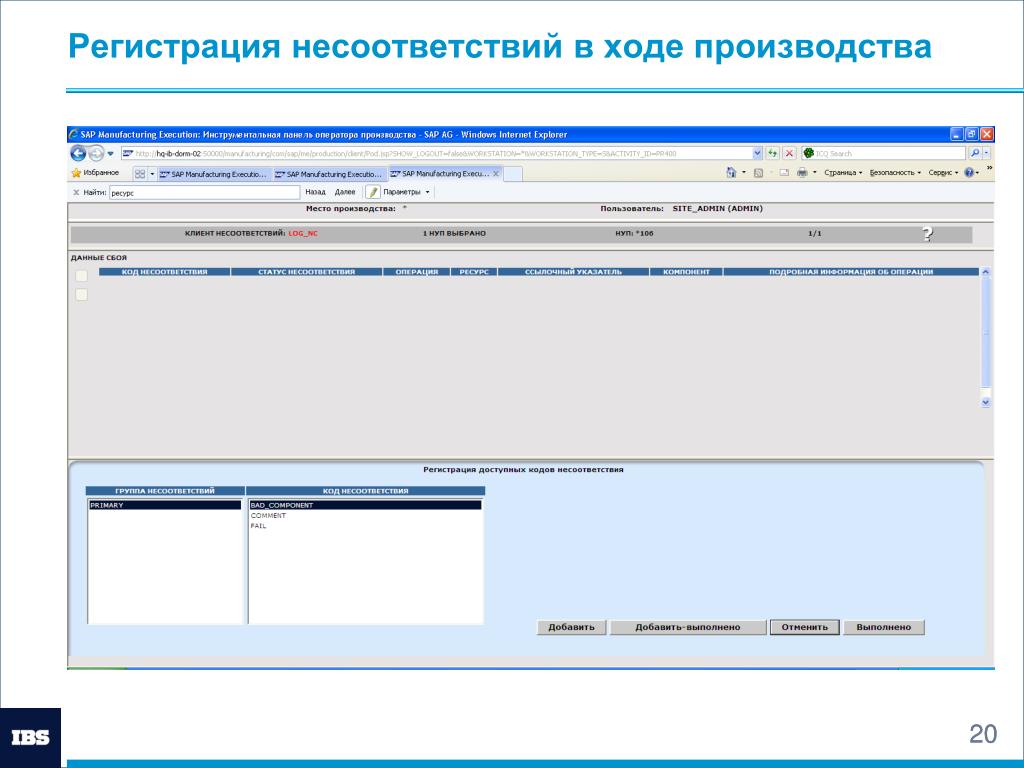
Task: Tick the second row checkbox in ДАННЫЕ СБОЯ
Action: click(81, 295)
